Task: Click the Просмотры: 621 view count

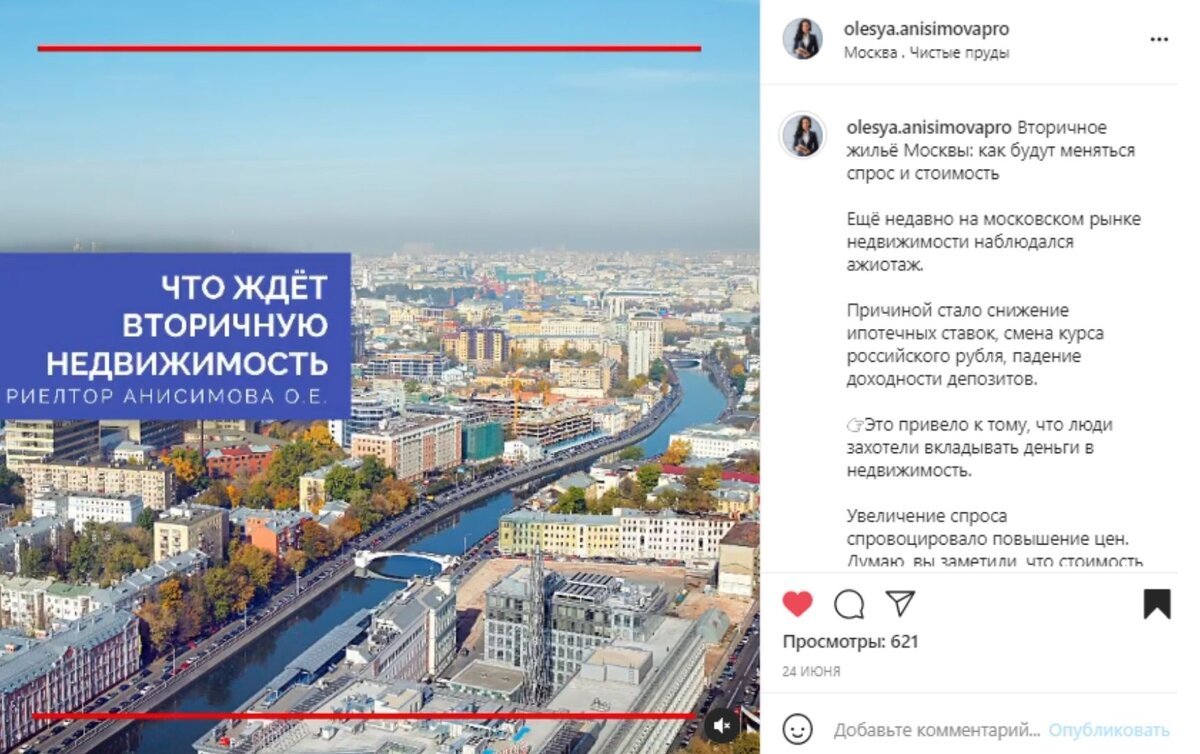Action: [x=850, y=641]
